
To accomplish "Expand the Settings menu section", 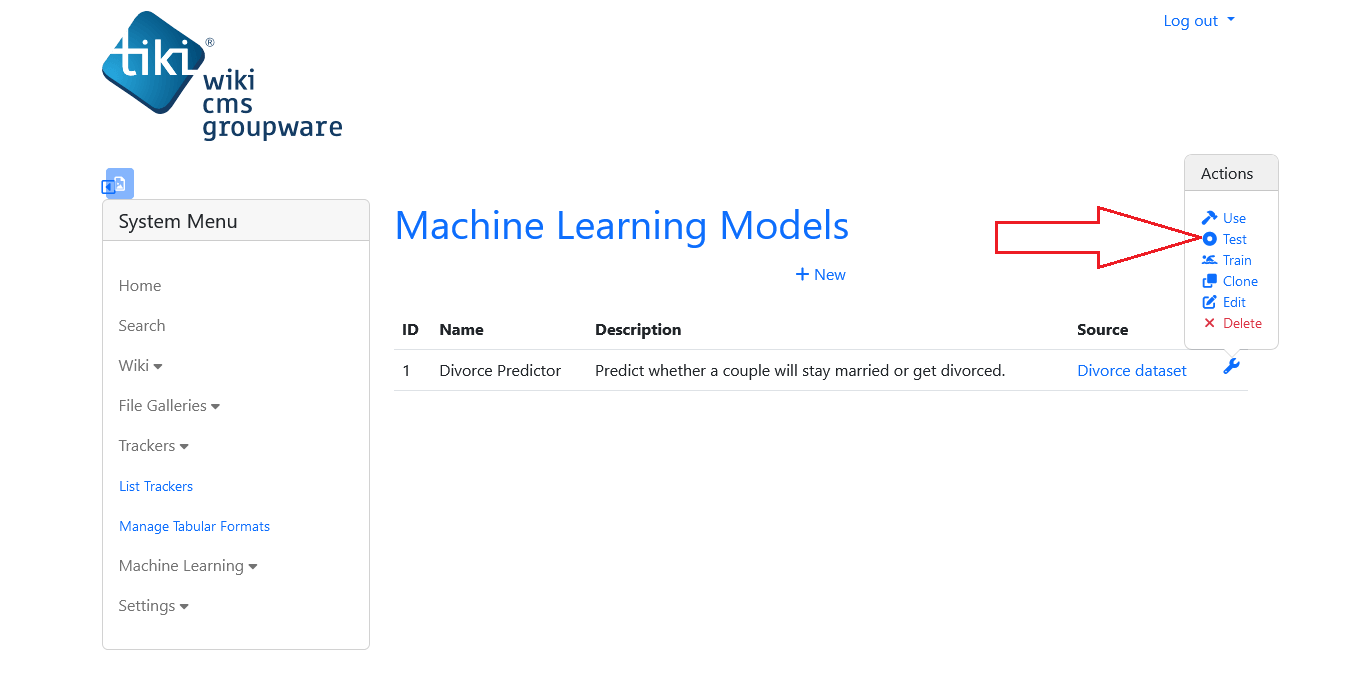I will pyautogui.click(x=154, y=605).
